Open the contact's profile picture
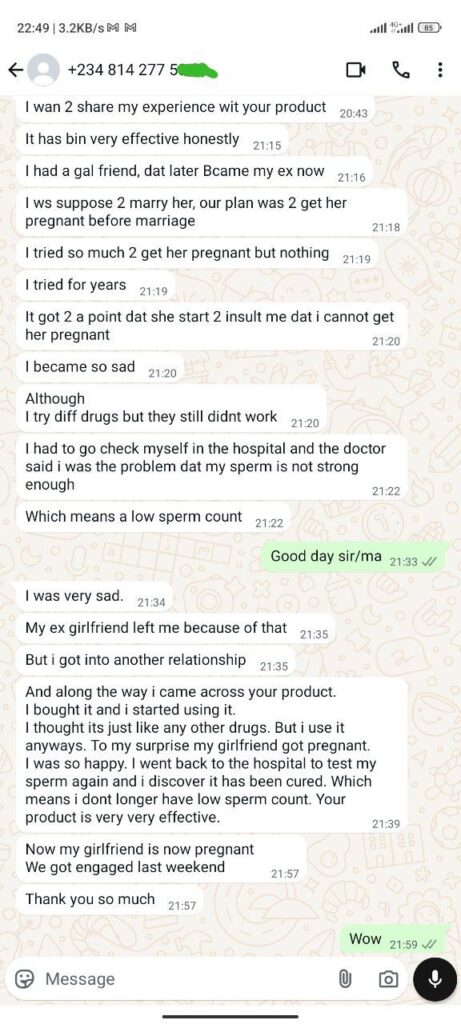This screenshot has width=461, height=1024. coord(44,70)
